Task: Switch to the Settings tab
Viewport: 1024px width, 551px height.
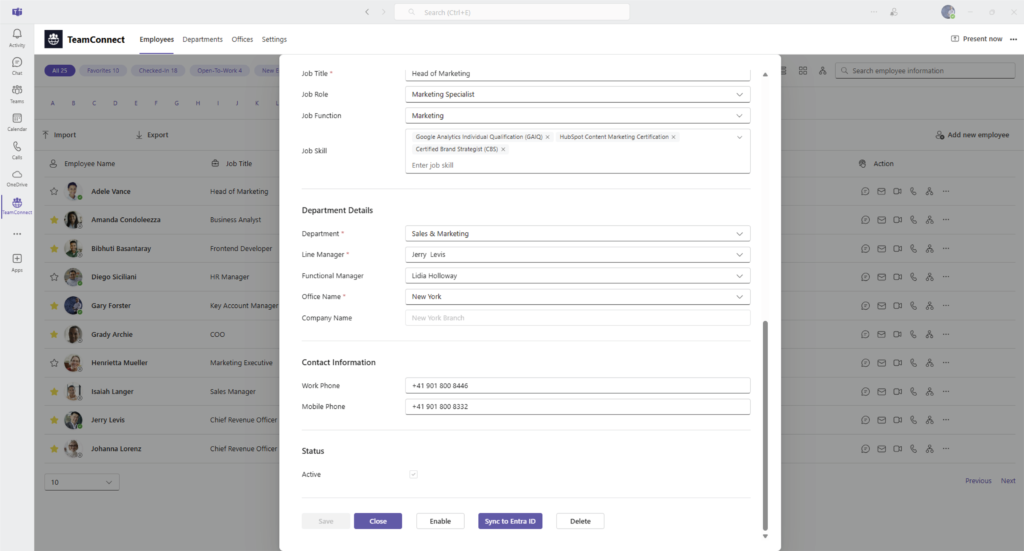Action: (274, 39)
